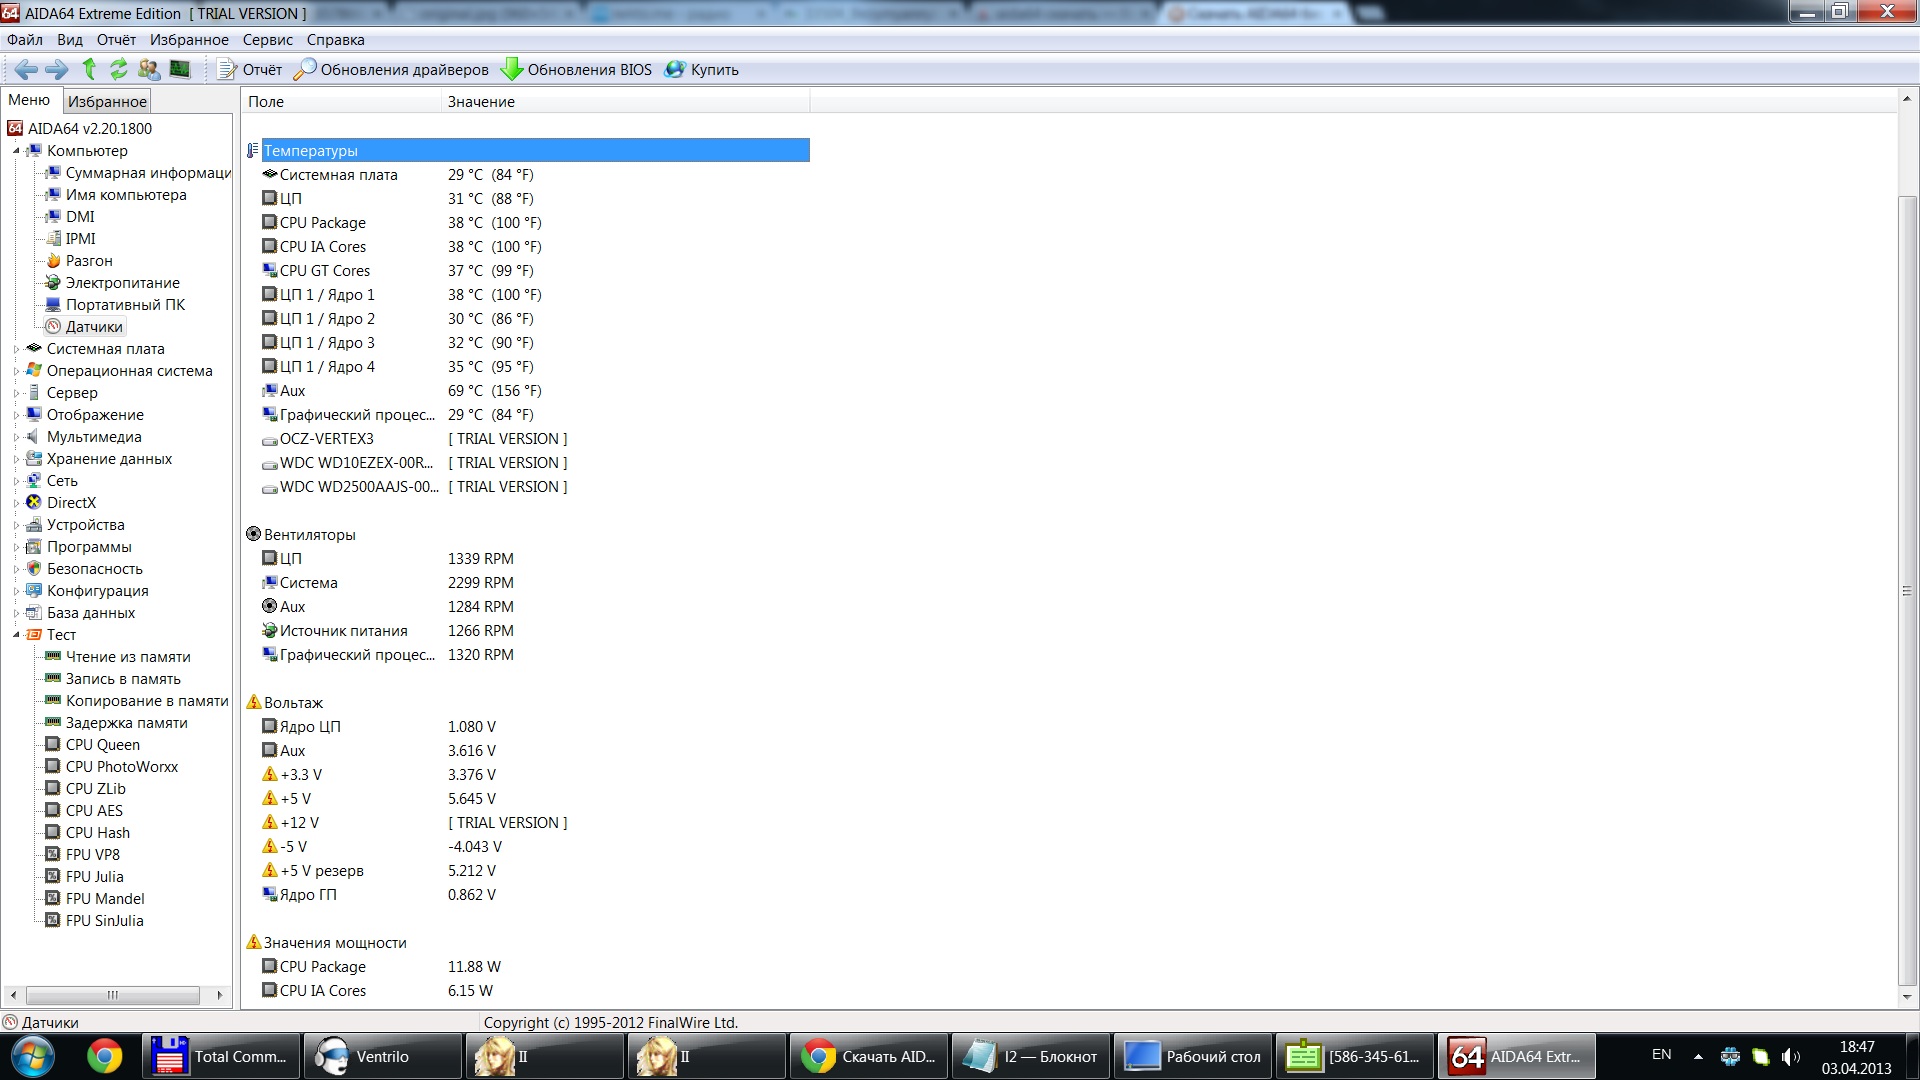Open the Избранное menu in menu bar
Image resolution: width=1920 pixels, height=1080 pixels.
click(189, 40)
